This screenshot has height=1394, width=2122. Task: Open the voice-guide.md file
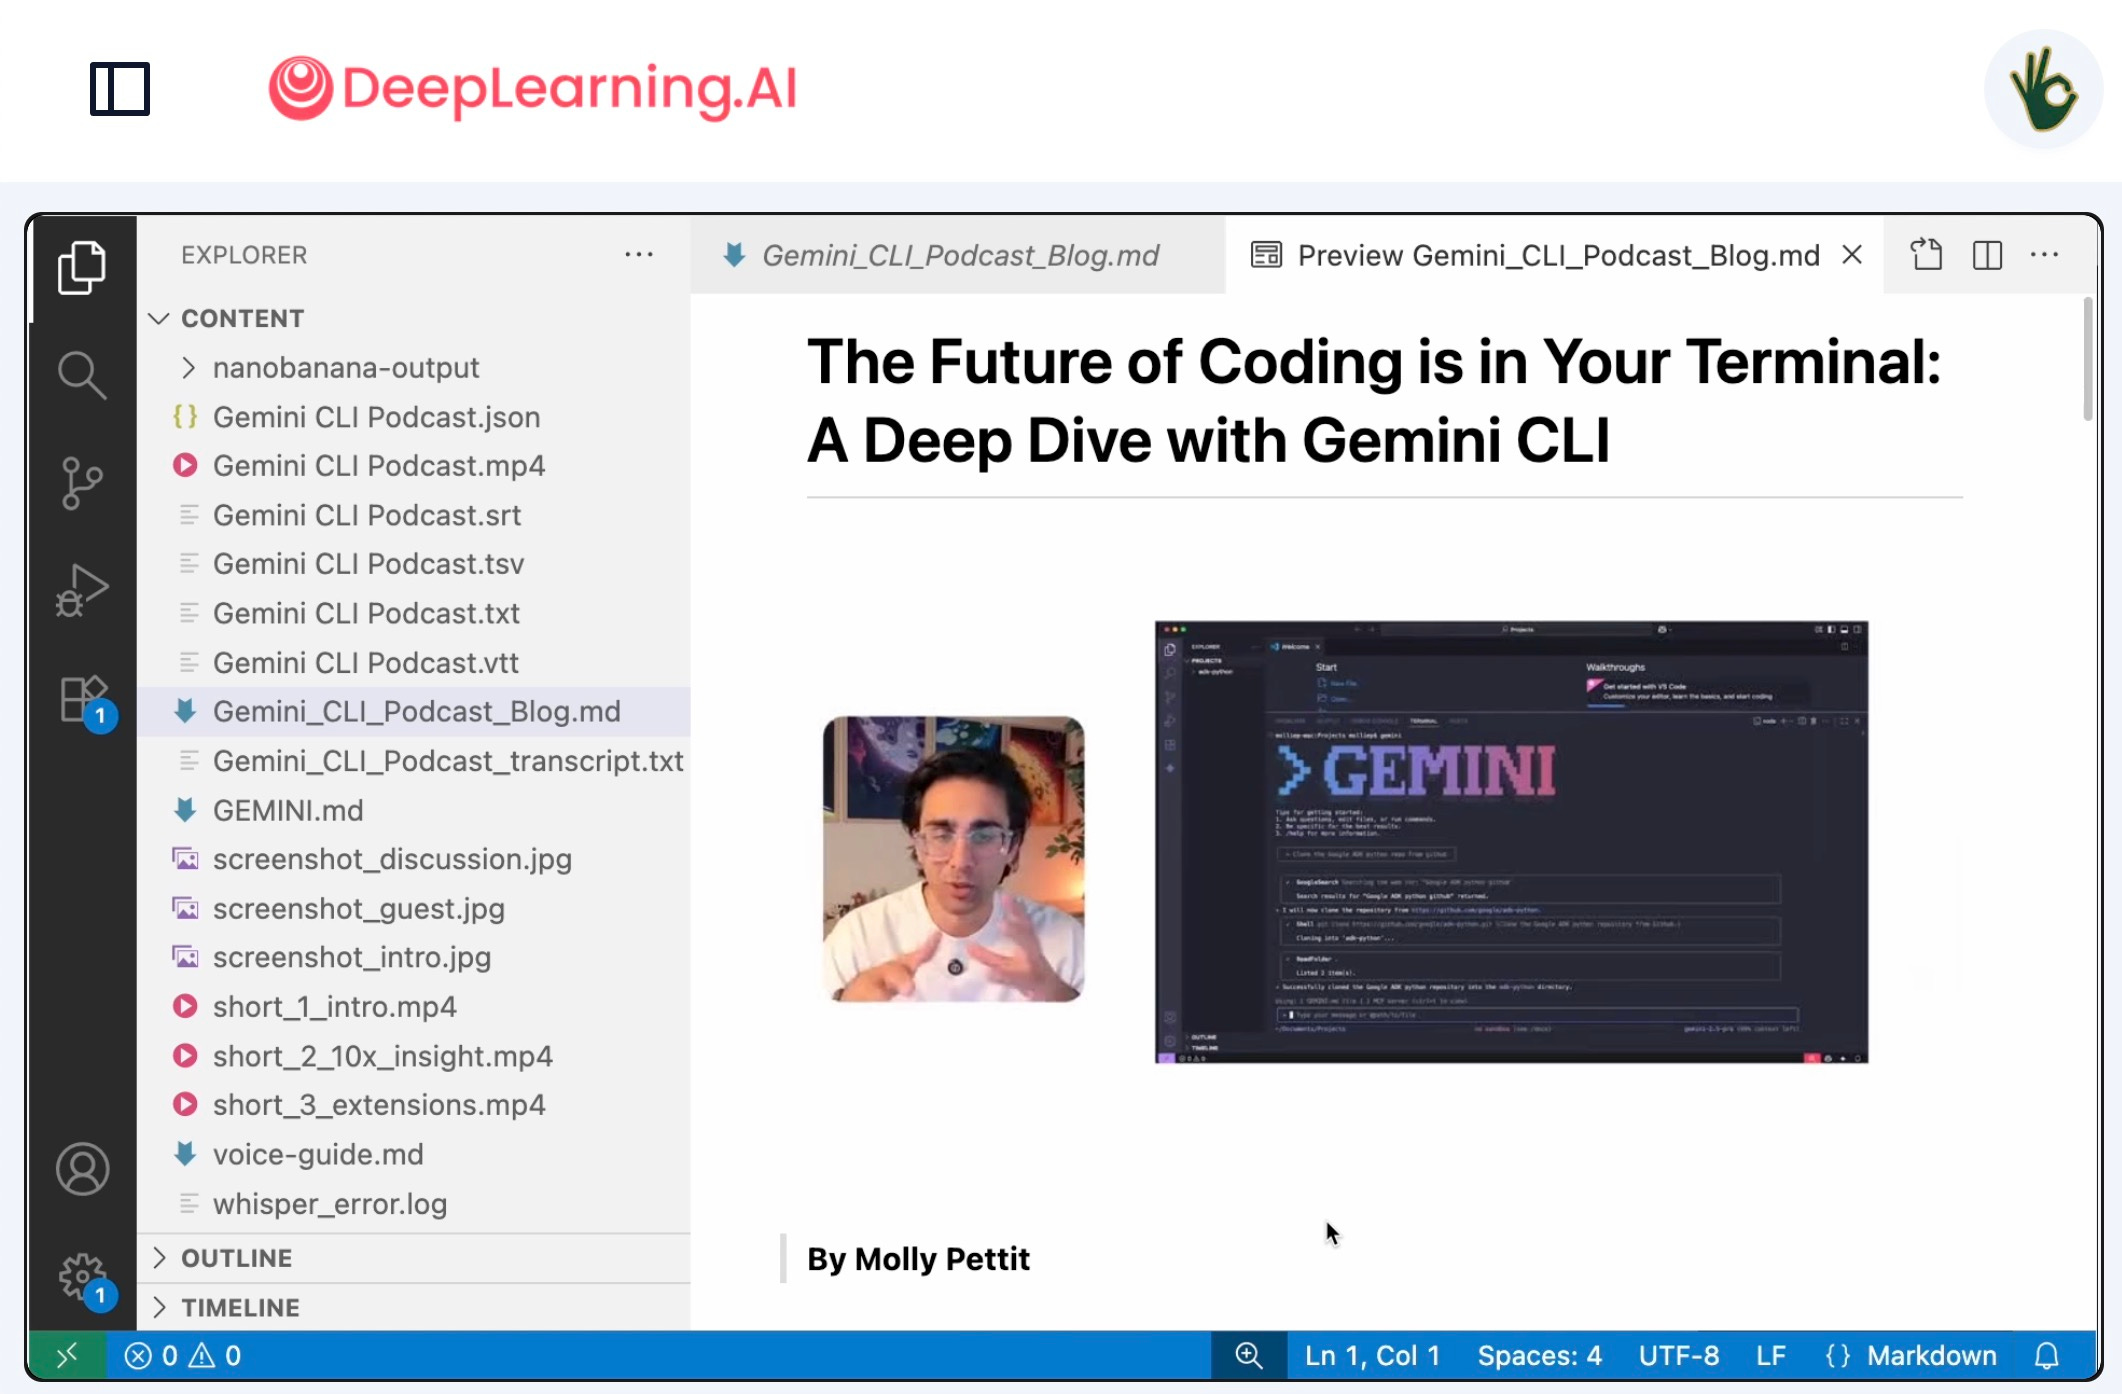tap(413, 1154)
